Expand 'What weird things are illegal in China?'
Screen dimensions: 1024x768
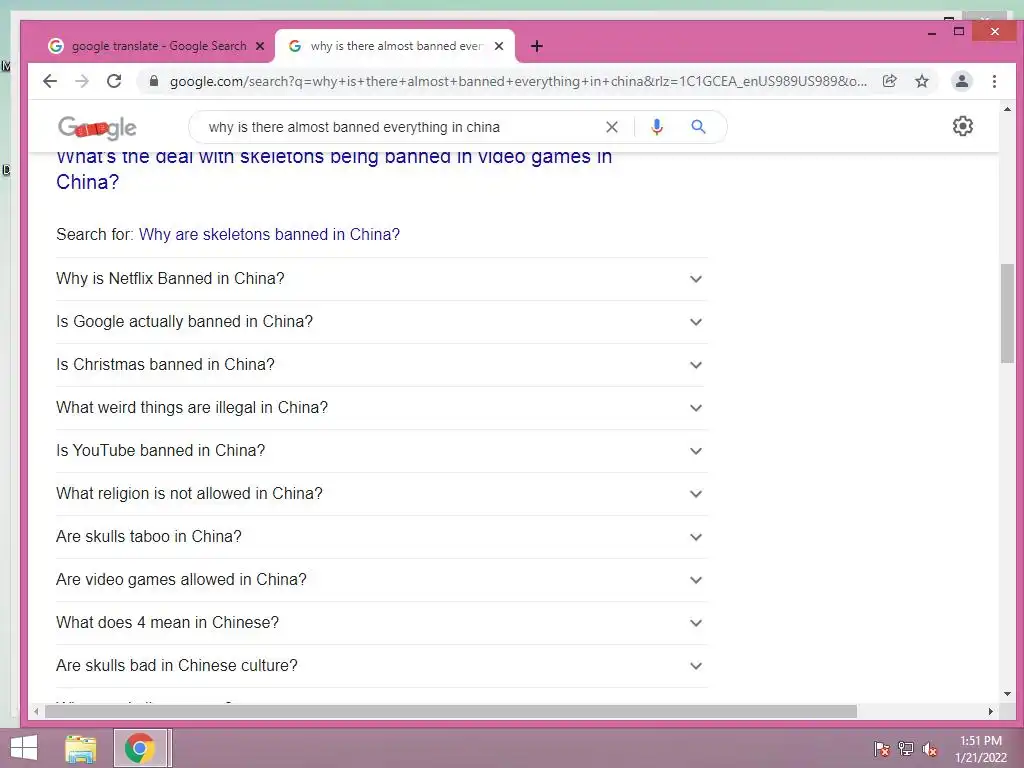click(x=381, y=408)
